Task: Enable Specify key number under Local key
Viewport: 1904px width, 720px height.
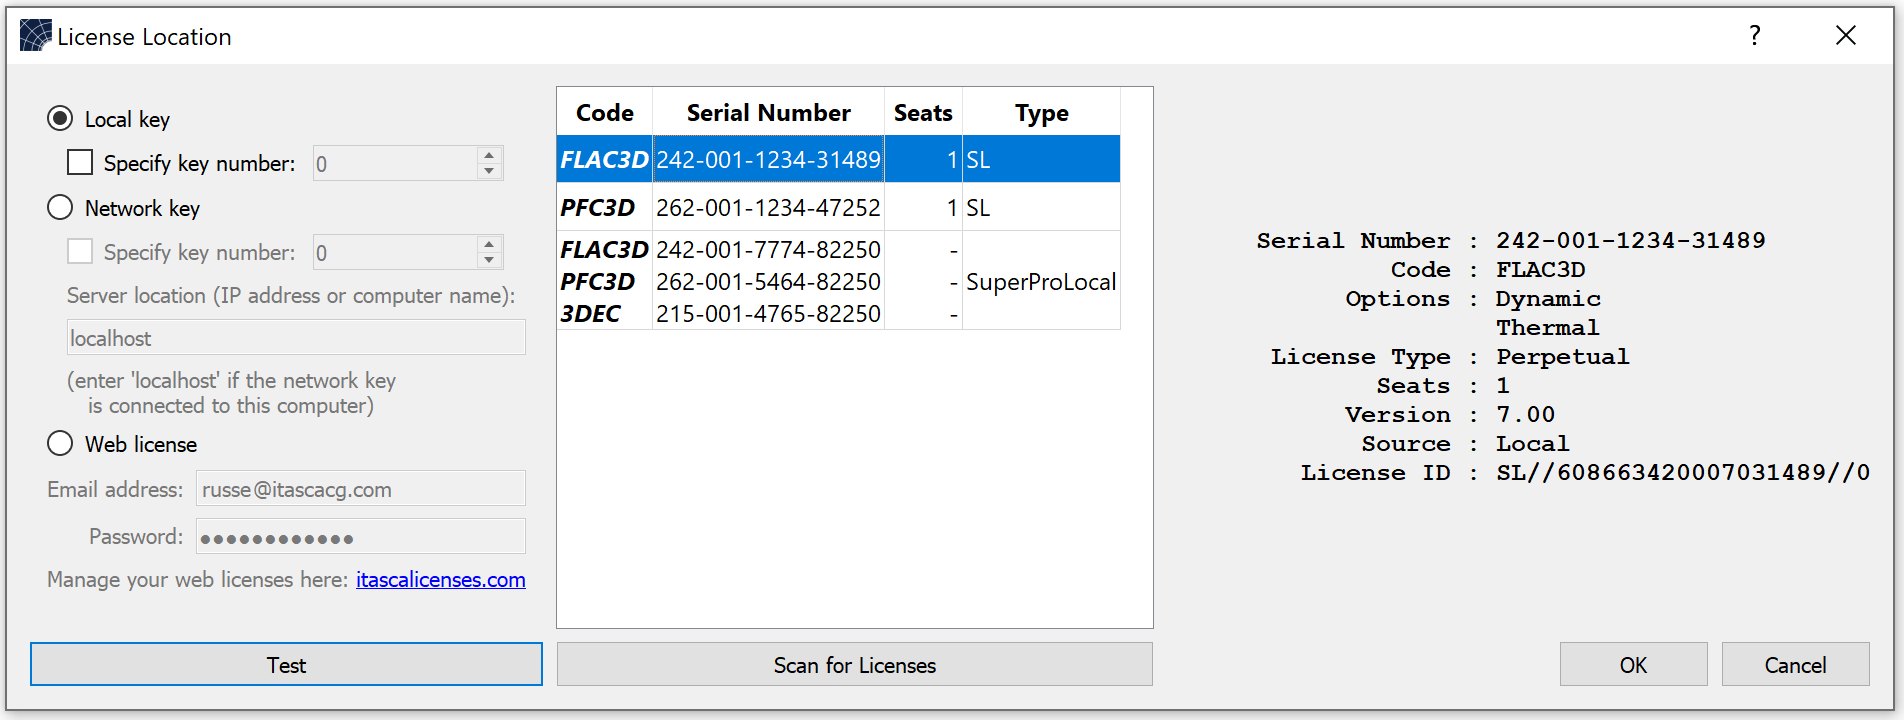Action: coord(80,163)
